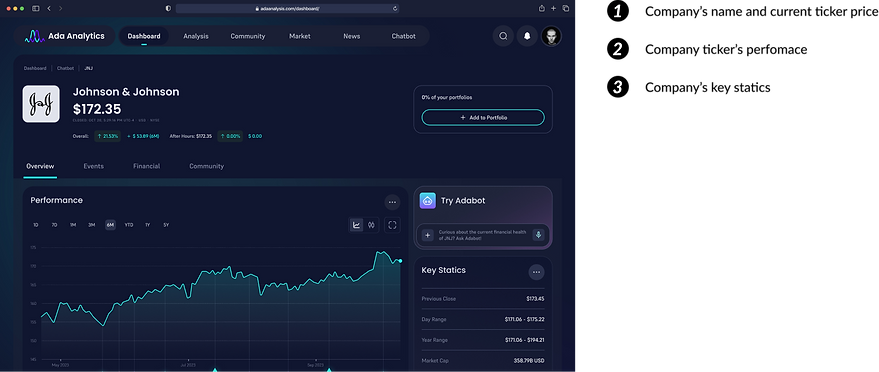Select the 6M time range
Viewport: 879px width, 372px height.
pyautogui.click(x=110, y=225)
